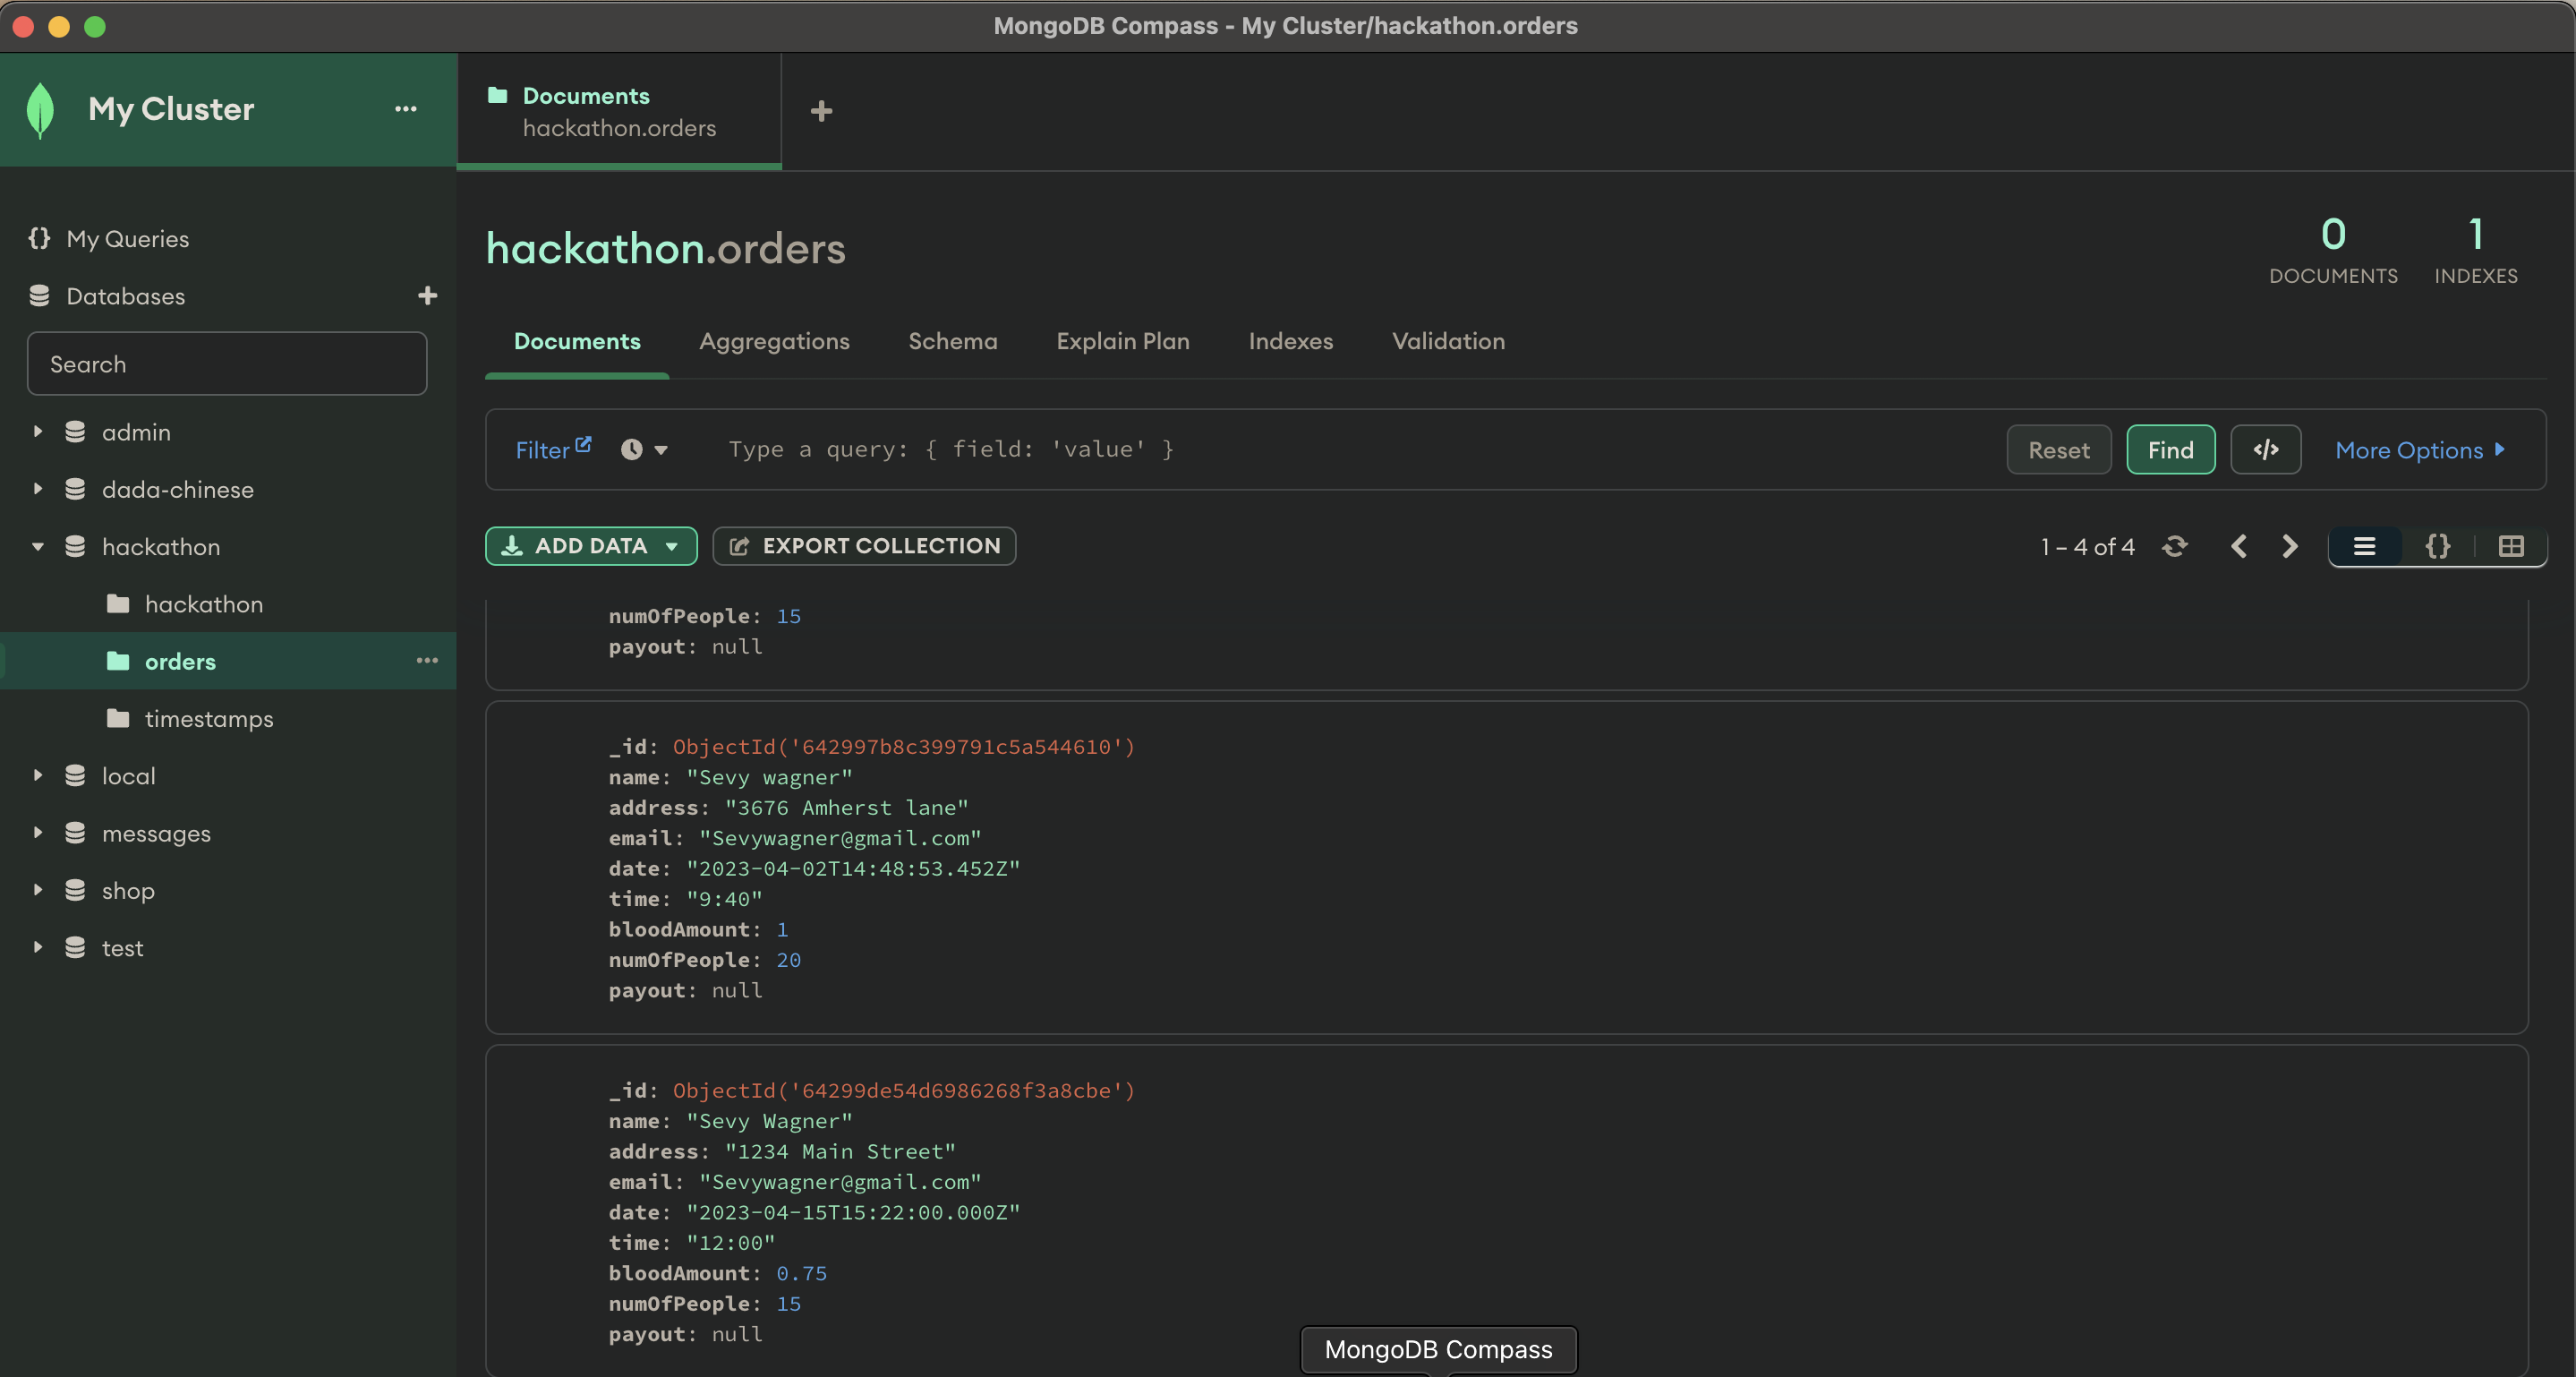
Task: Open the orders collection options ellipsis
Action: pyautogui.click(x=427, y=661)
